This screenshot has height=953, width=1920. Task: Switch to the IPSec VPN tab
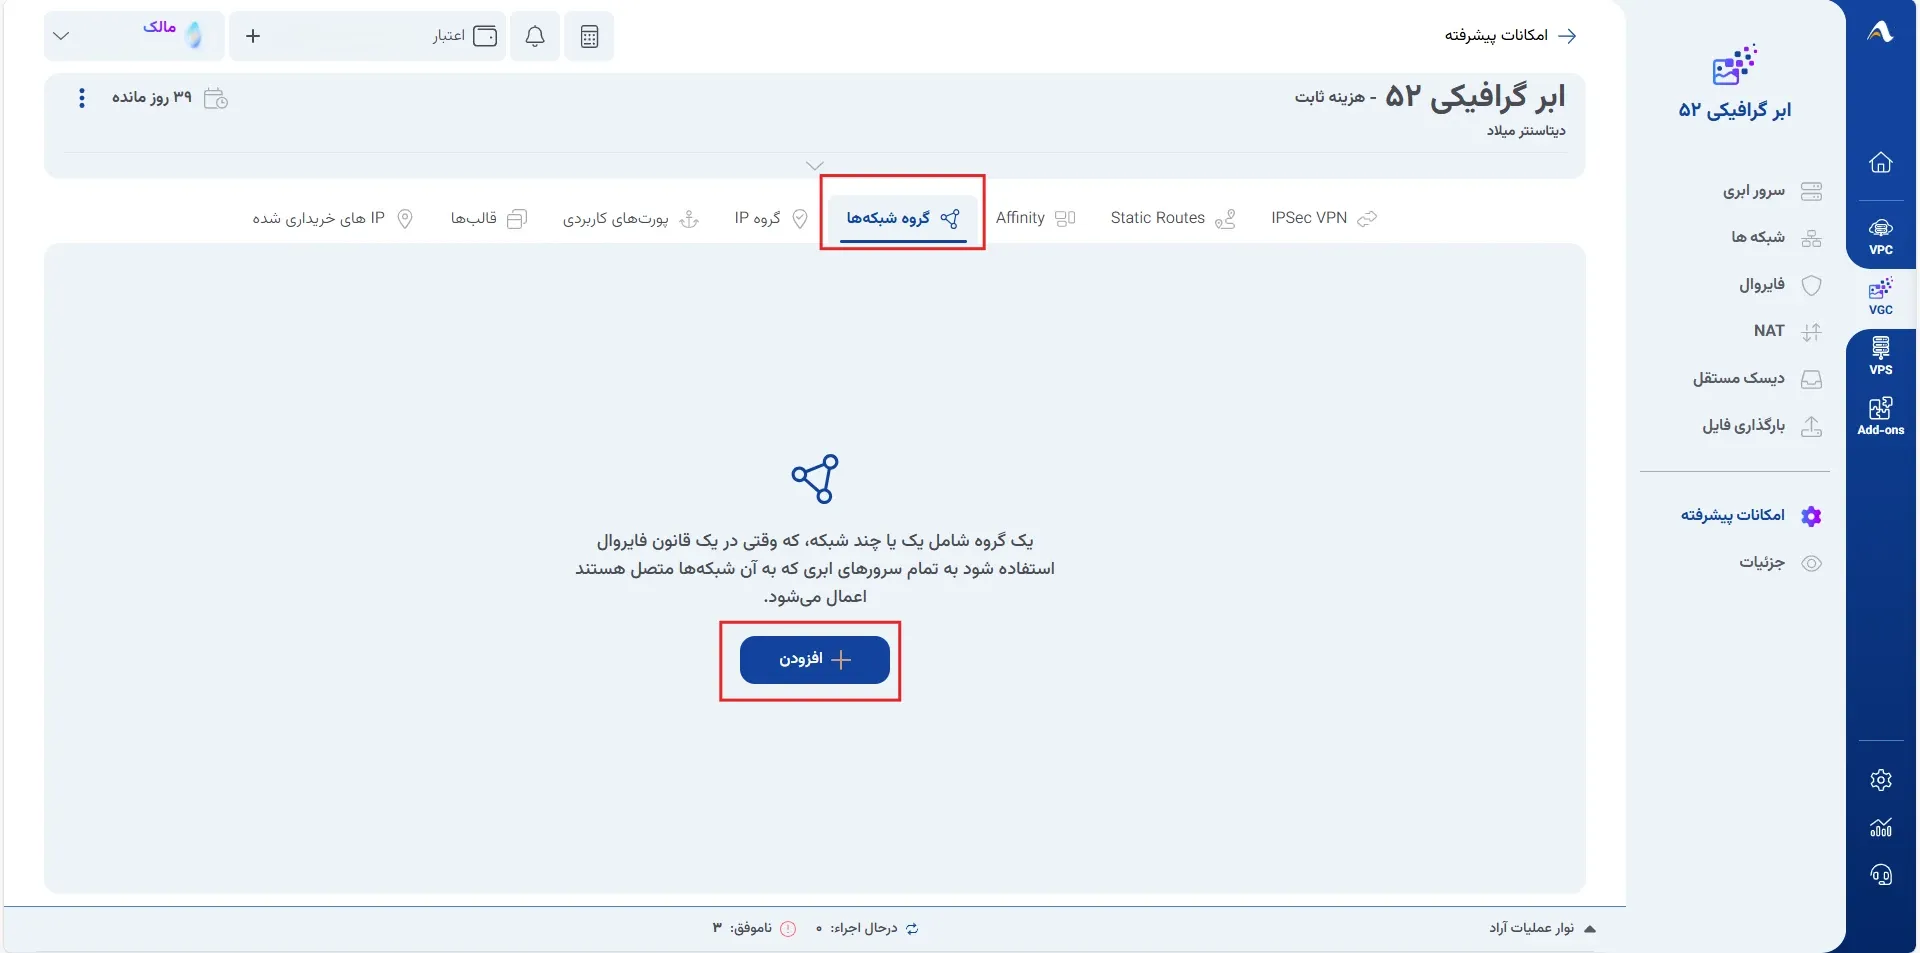pyautogui.click(x=1324, y=218)
